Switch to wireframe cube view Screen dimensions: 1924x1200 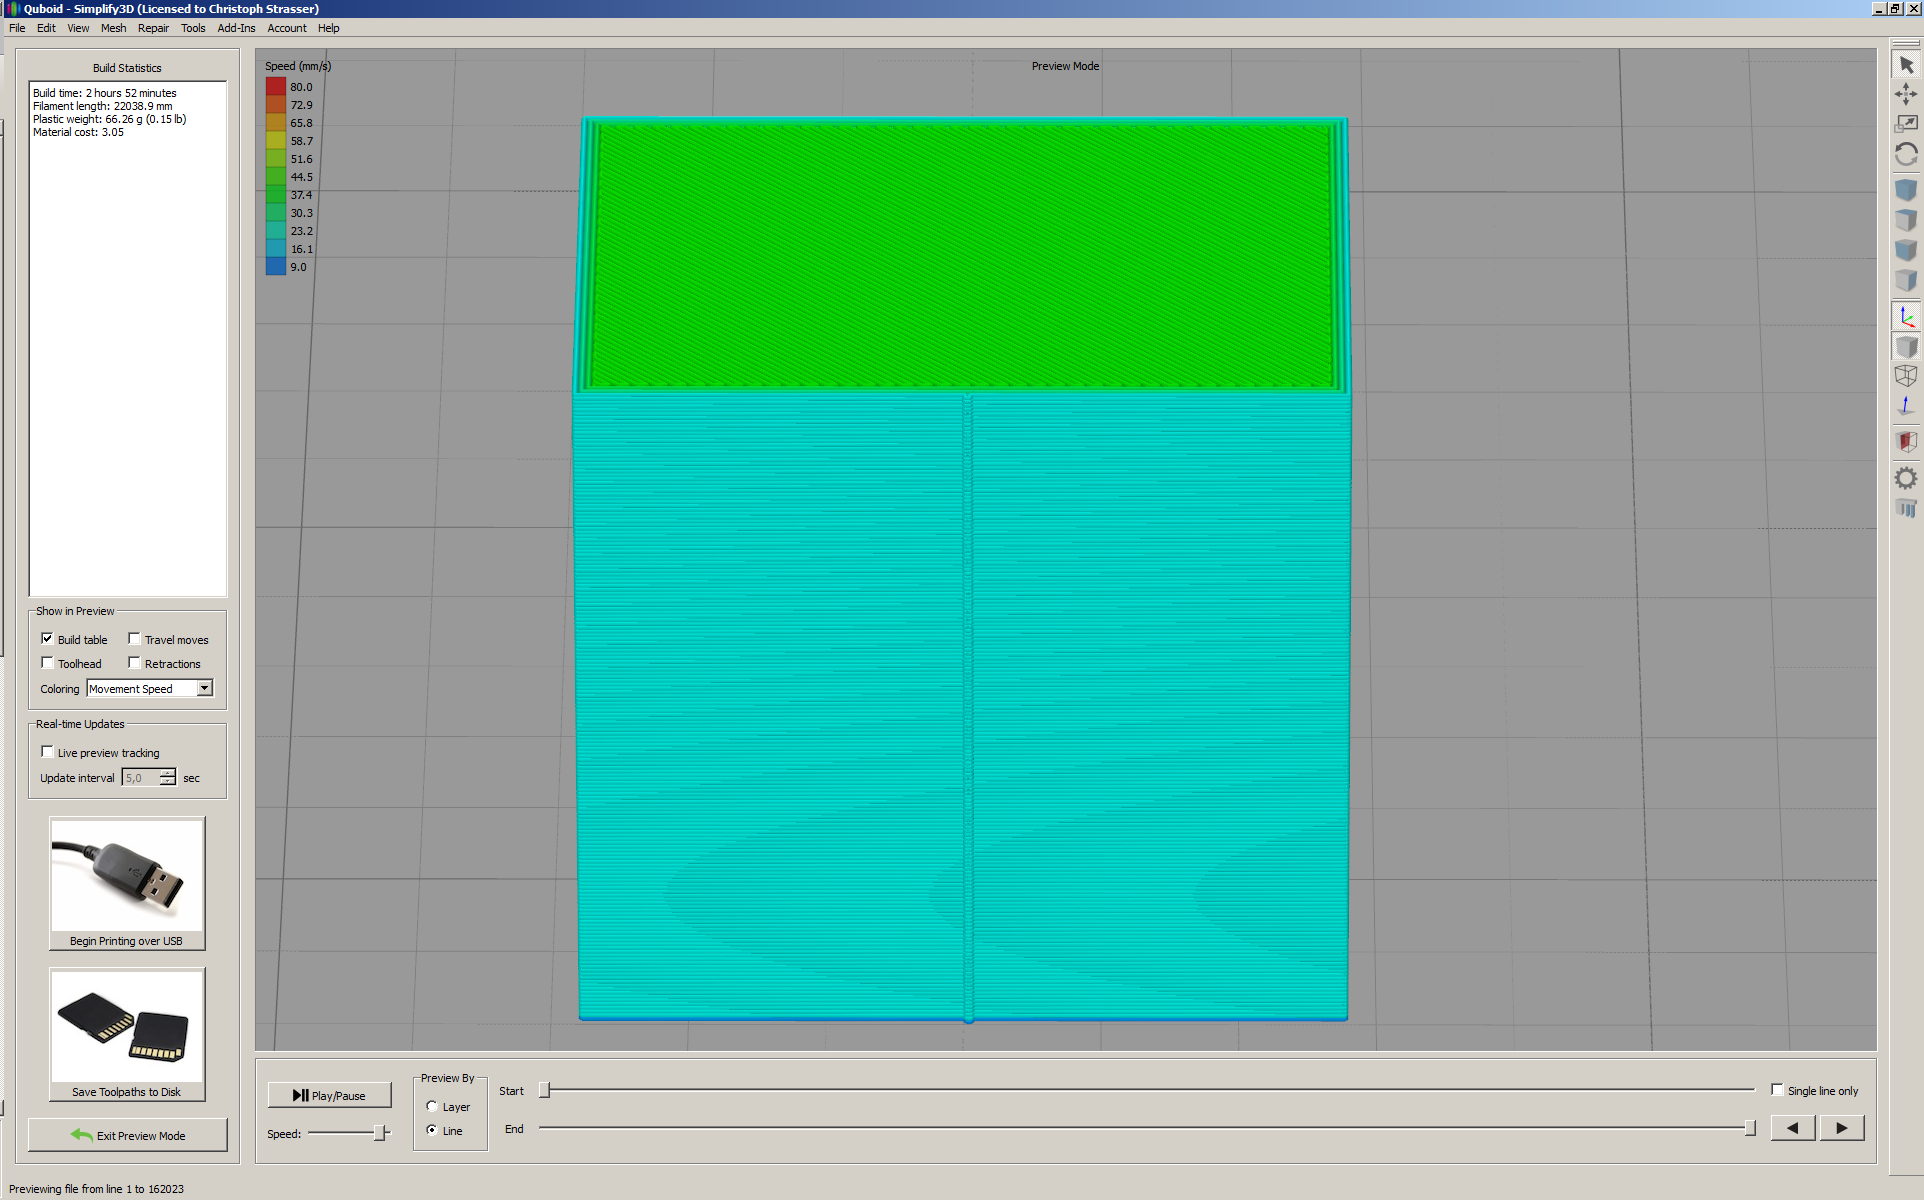click(1906, 376)
